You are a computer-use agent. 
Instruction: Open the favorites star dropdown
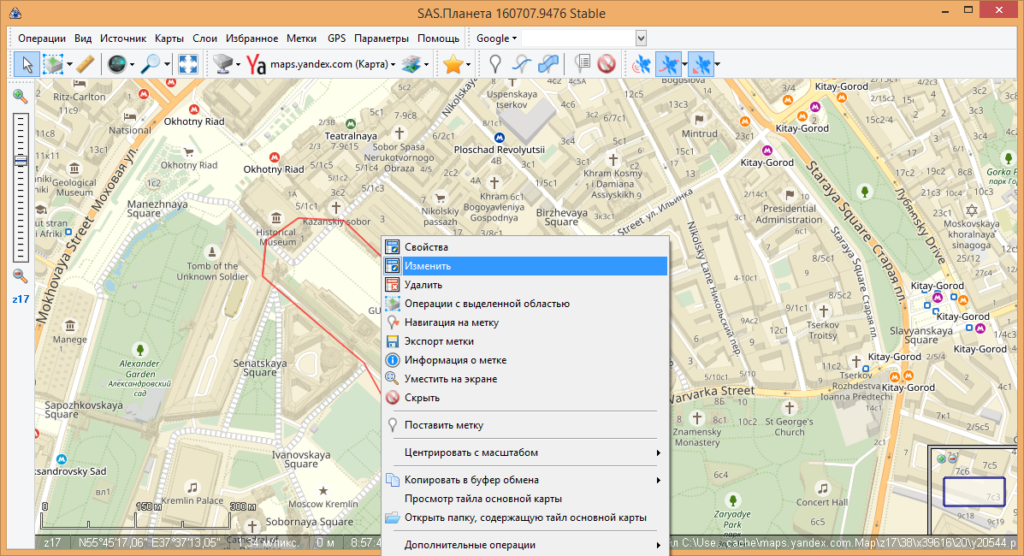pos(458,64)
